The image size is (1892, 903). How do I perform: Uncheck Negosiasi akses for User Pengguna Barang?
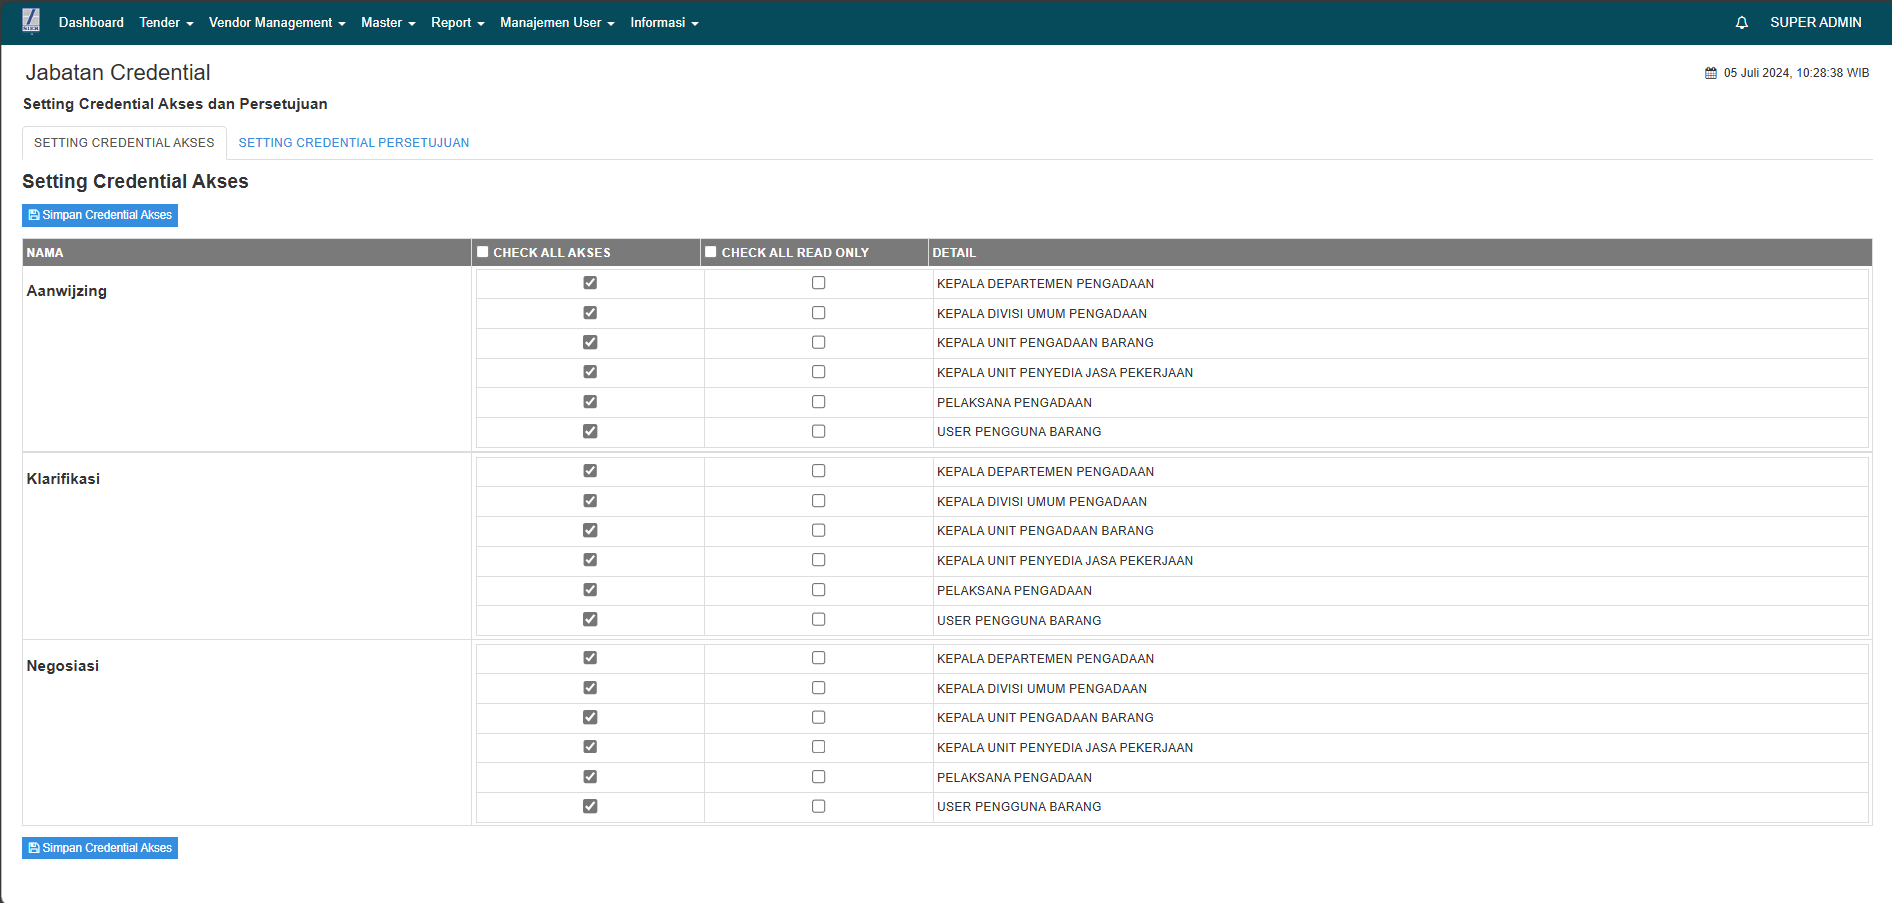(x=590, y=806)
